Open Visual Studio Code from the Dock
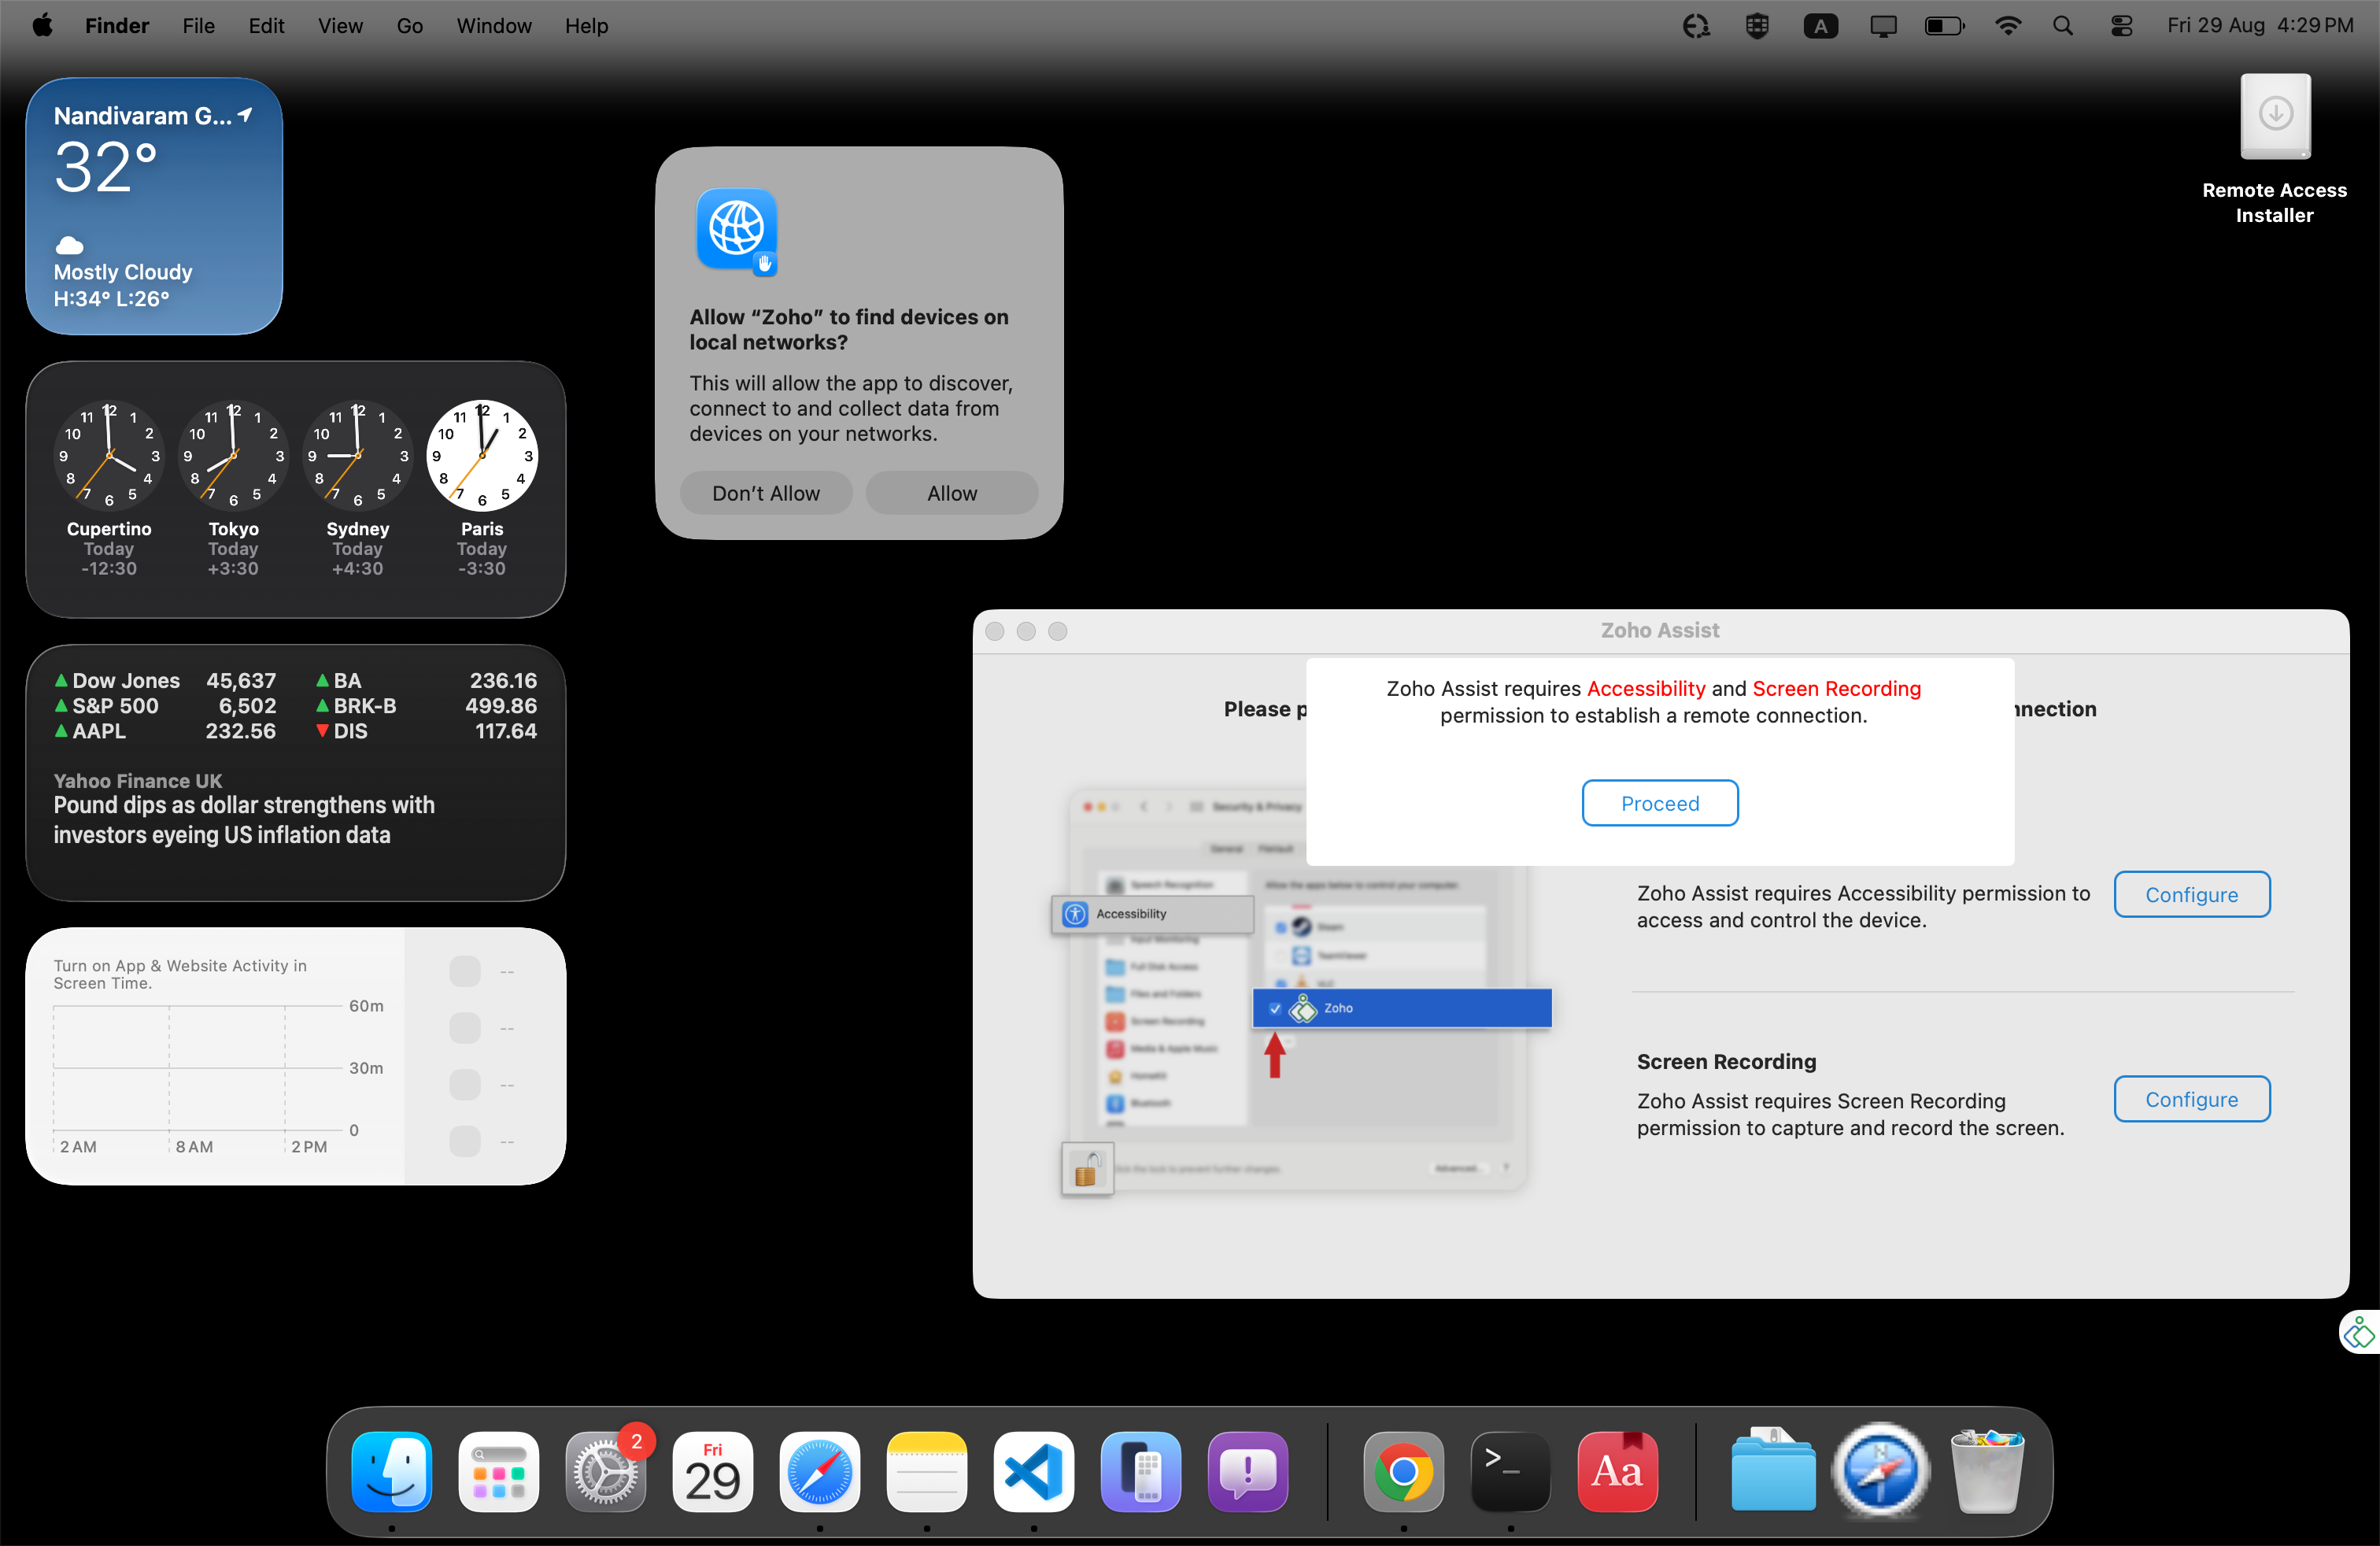Image resolution: width=2380 pixels, height=1546 pixels. (x=1033, y=1471)
